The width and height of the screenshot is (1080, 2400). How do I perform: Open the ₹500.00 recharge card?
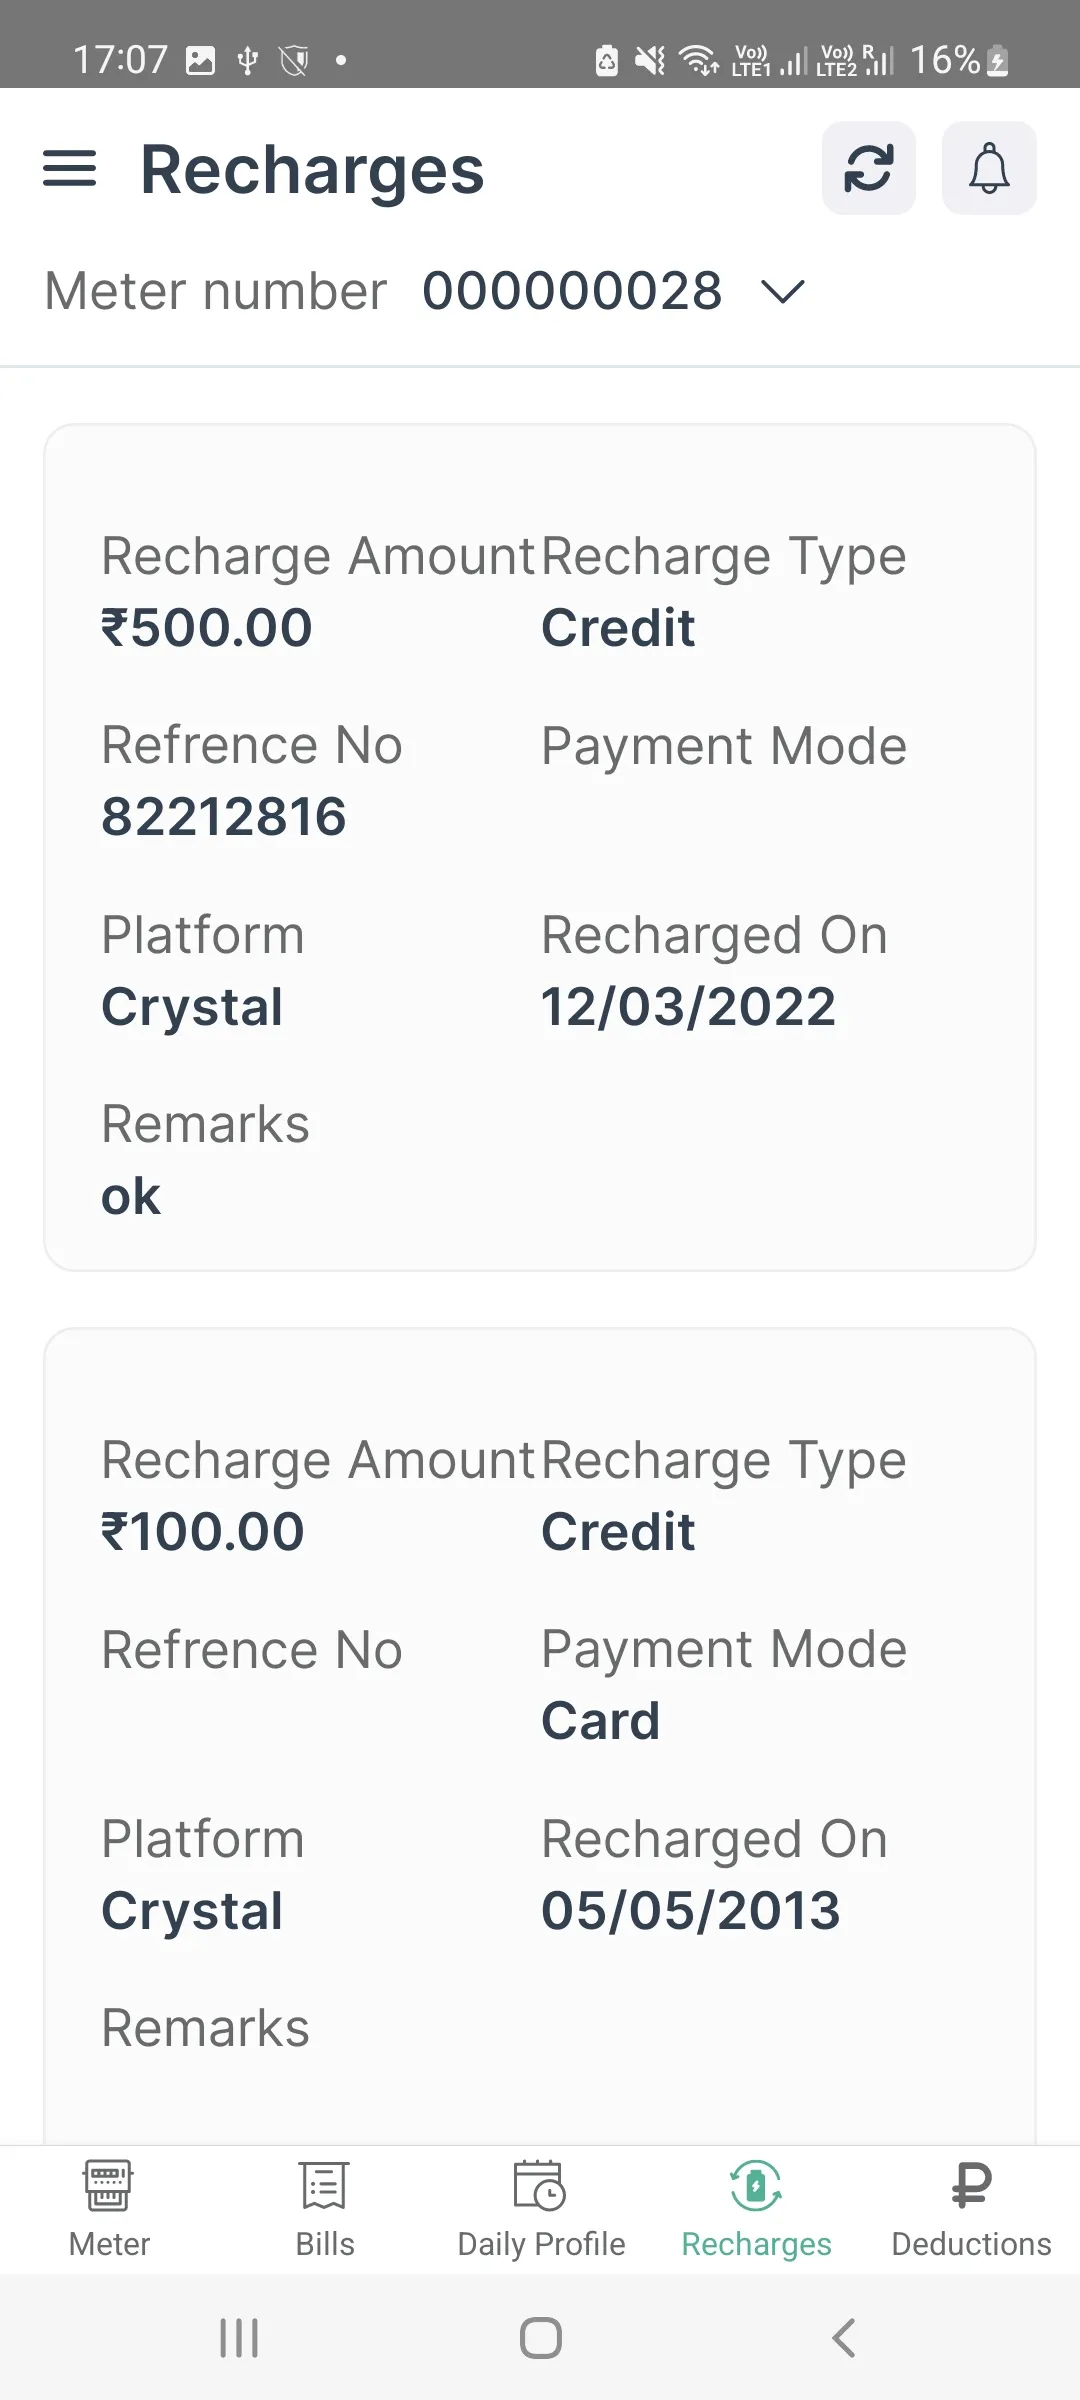(x=540, y=848)
